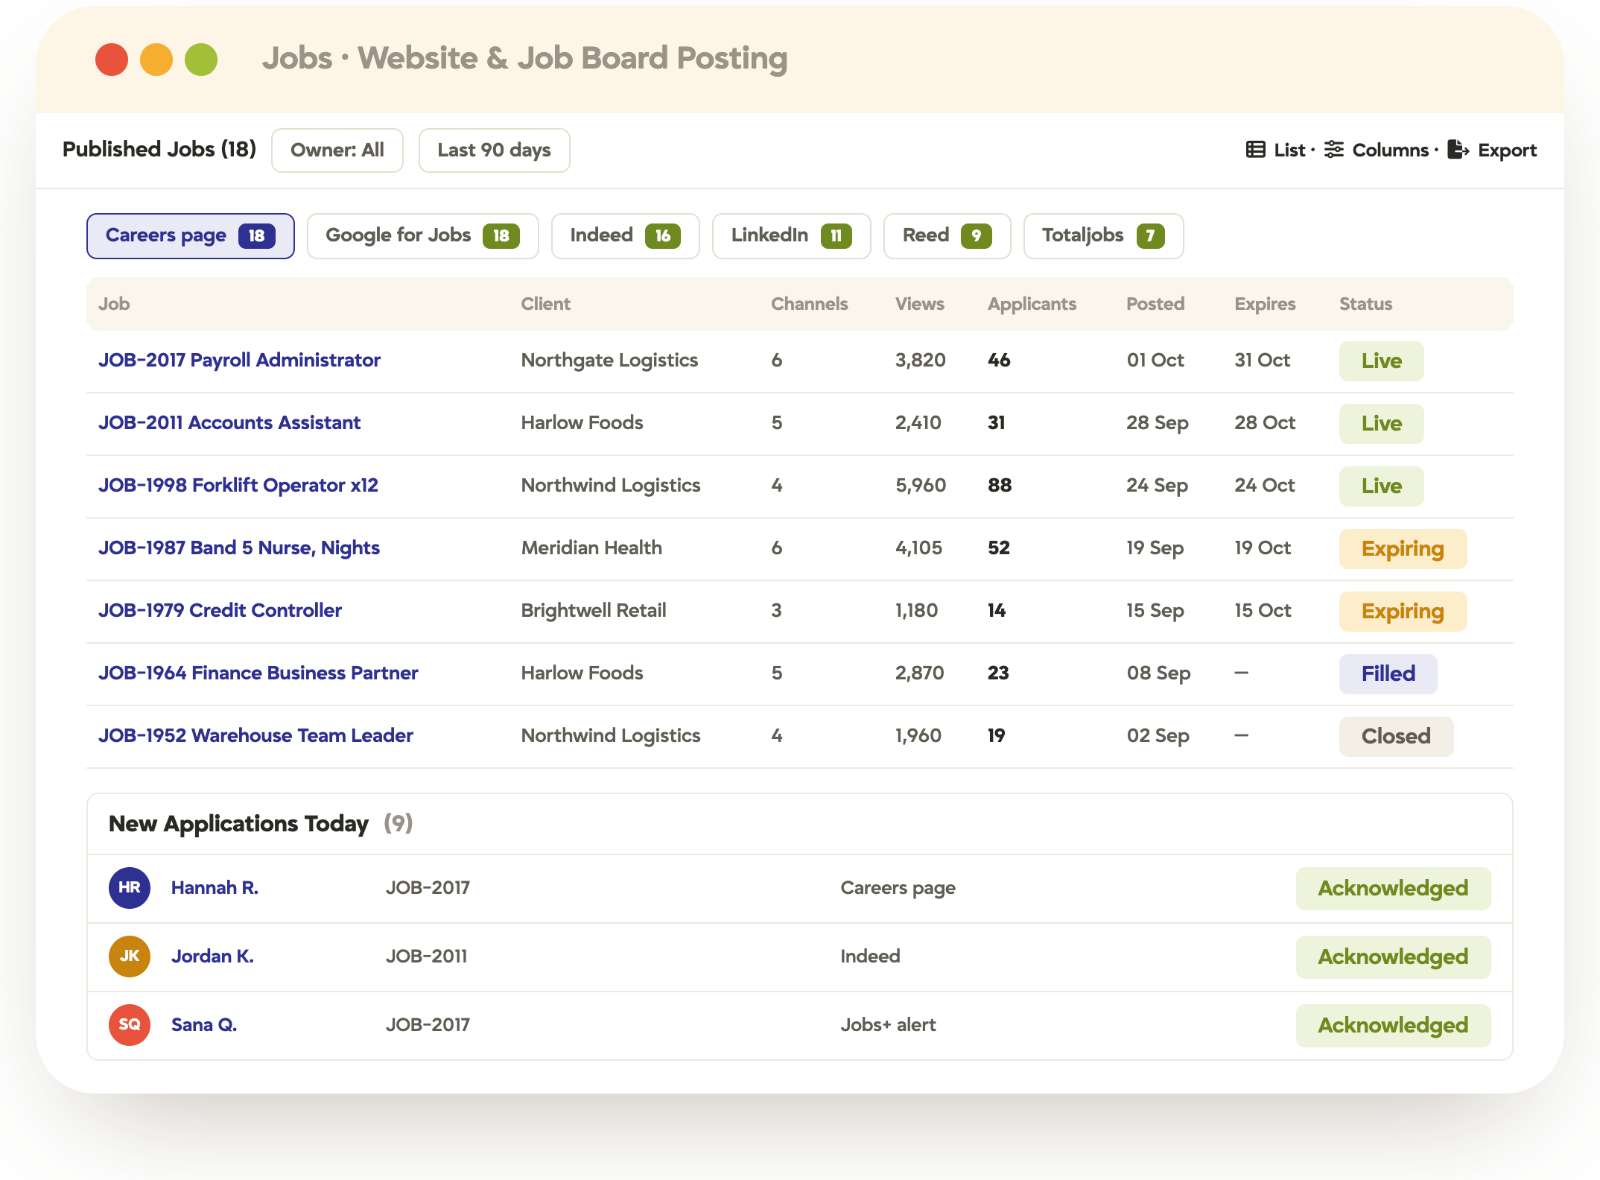1600x1180 pixels.
Task: Click the Live status of JOB-2017
Action: click(1381, 361)
